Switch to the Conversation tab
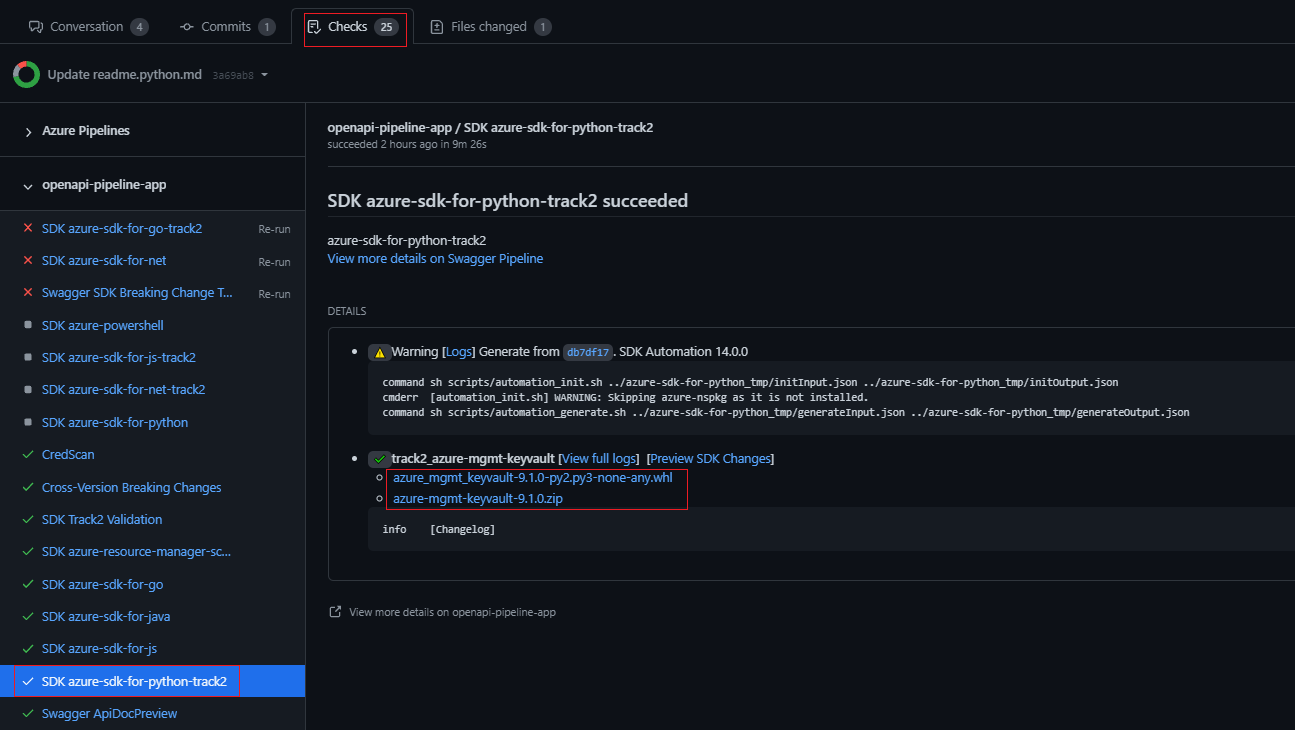Image resolution: width=1295 pixels, height=730 pixels. (x=88, y=27)
